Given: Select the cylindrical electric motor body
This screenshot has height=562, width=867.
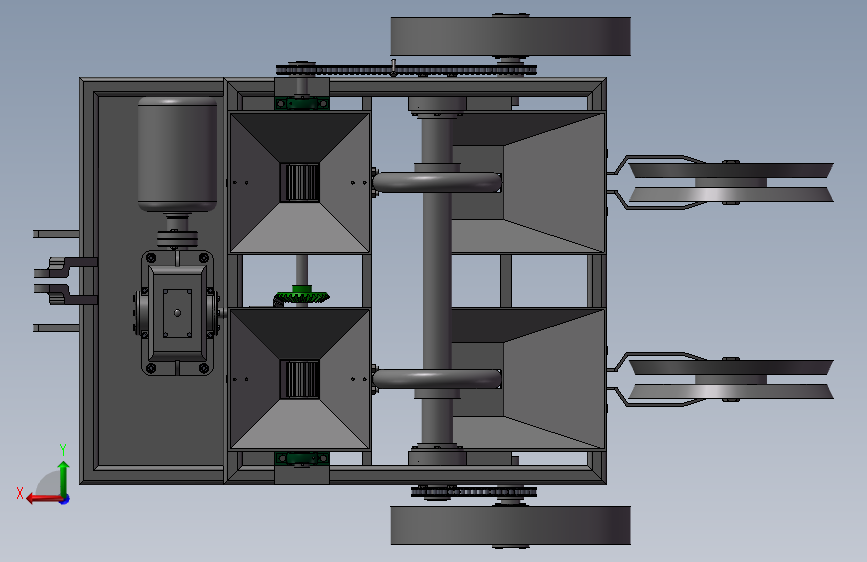Looking at the screenshot, I should click(x=177, y=154).
